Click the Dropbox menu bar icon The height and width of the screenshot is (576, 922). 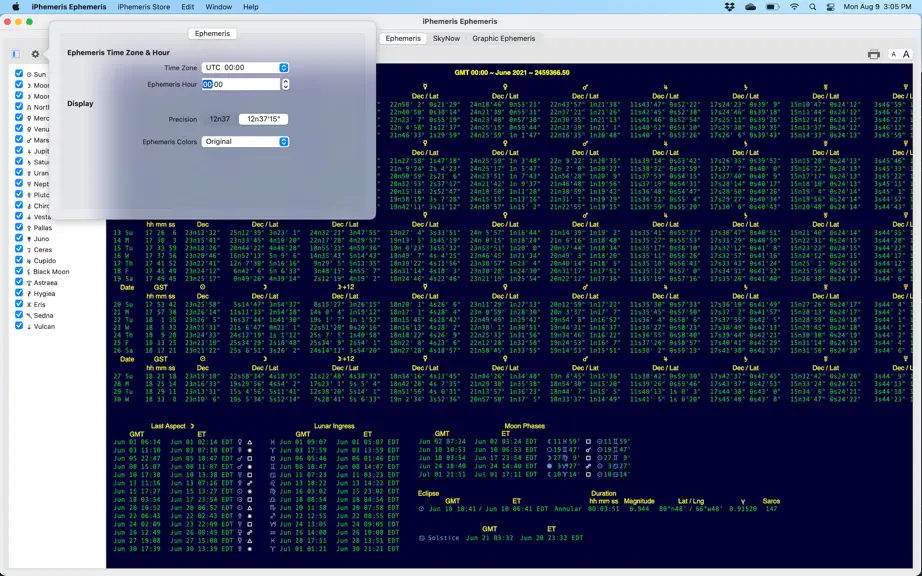coord(729,7)
